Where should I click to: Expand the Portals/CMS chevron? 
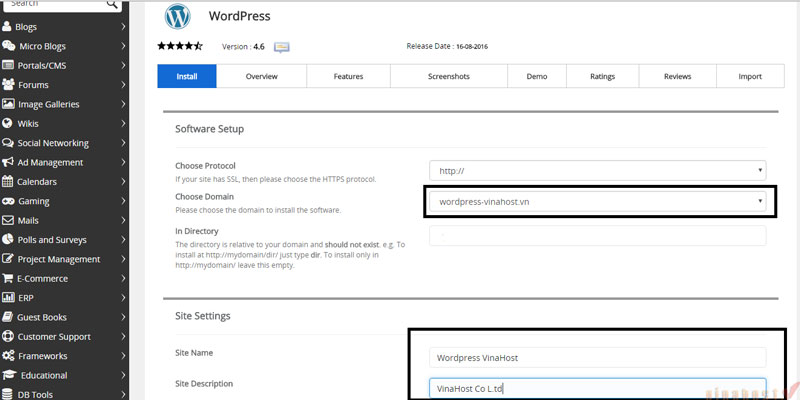[123, 65]
